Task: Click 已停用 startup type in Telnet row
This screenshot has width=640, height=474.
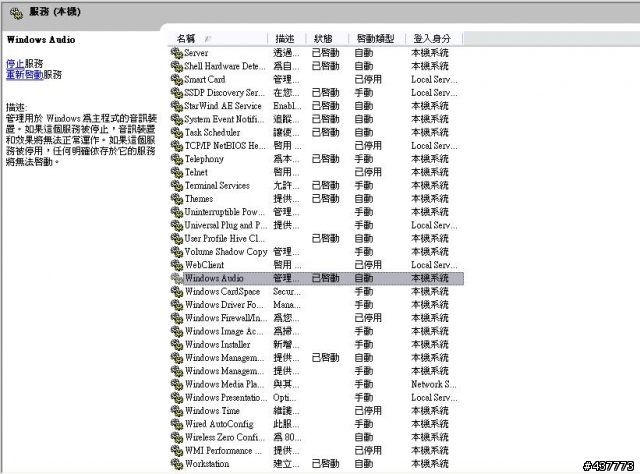Action: coord(368,172)
